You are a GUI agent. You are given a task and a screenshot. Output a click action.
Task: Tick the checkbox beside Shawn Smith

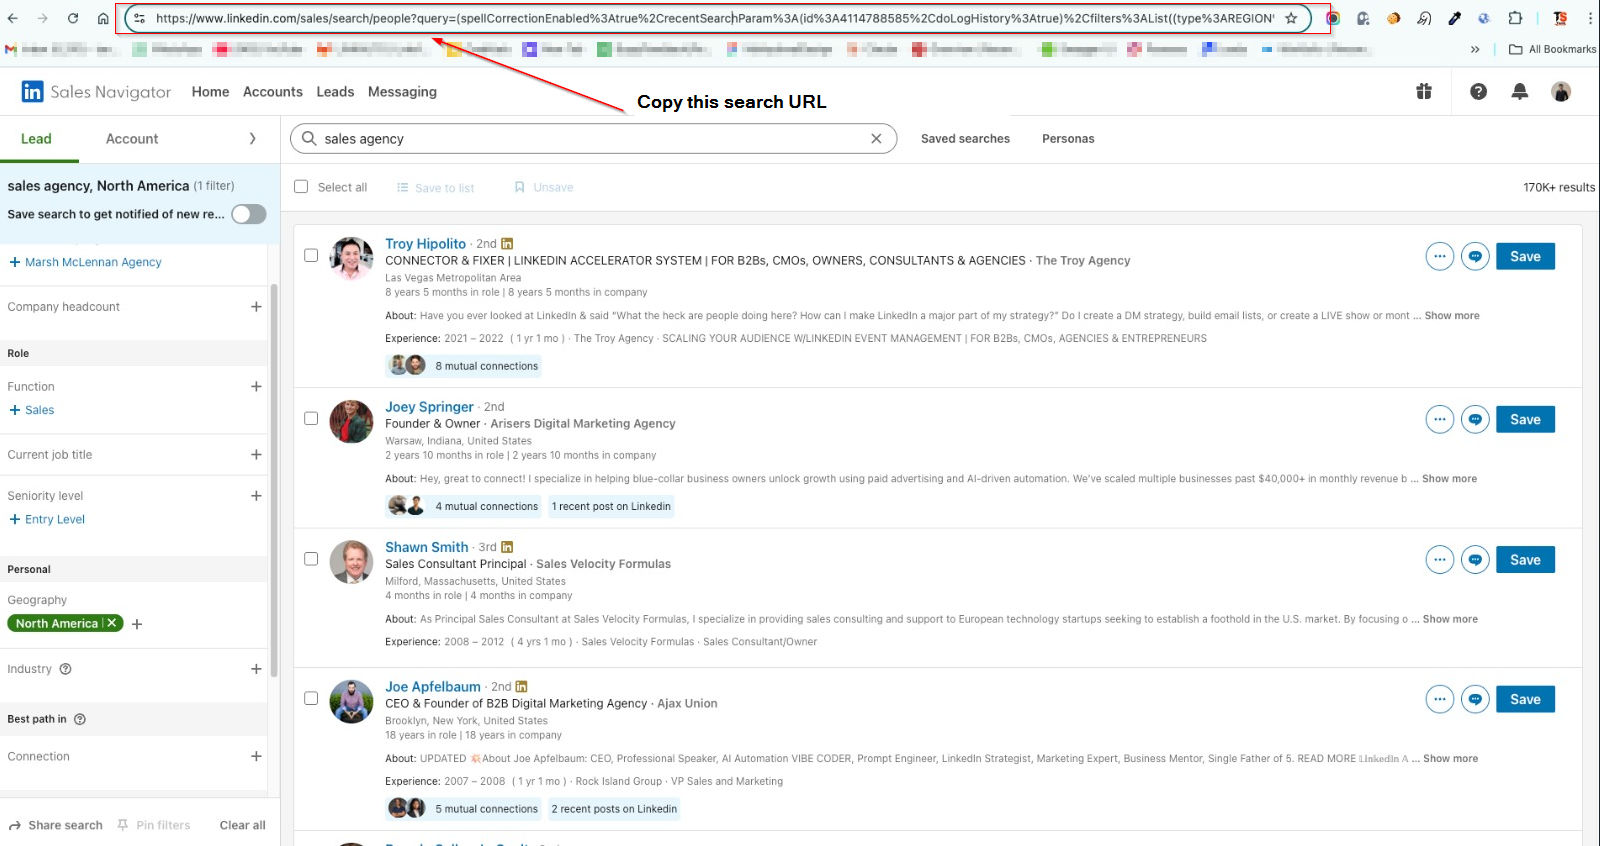pyautogui.click(x=311, y=559)
